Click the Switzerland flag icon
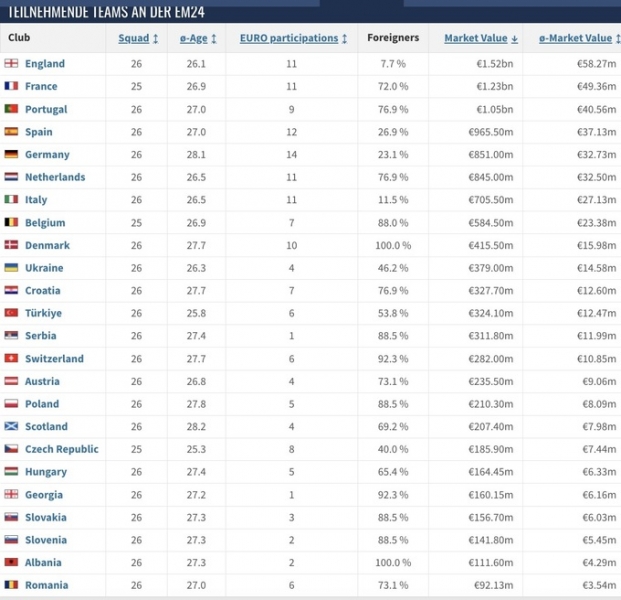621x600 pixels. pos(12,358)
